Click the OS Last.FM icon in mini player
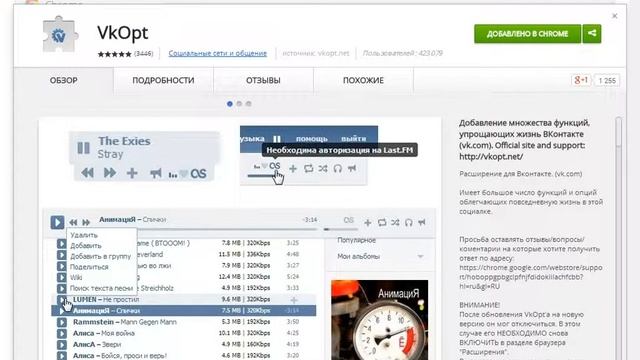 (198, 174)
